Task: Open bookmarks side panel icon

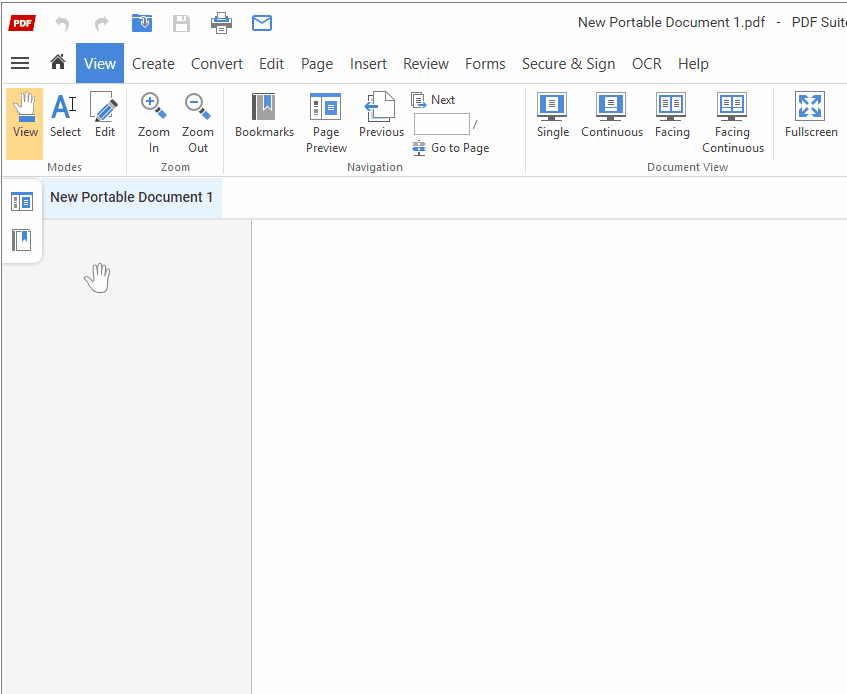Action: coord(22,240)
